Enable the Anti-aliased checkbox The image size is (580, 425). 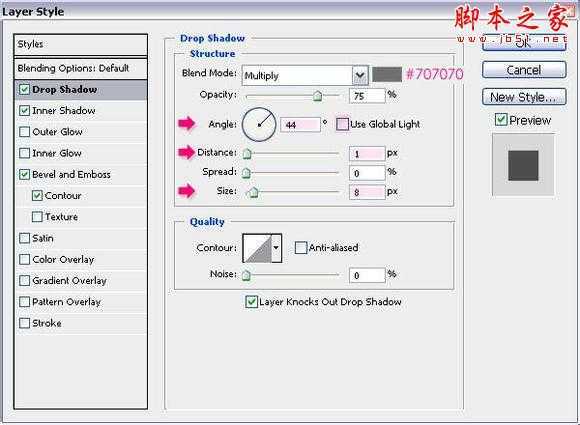coord(301,247)
